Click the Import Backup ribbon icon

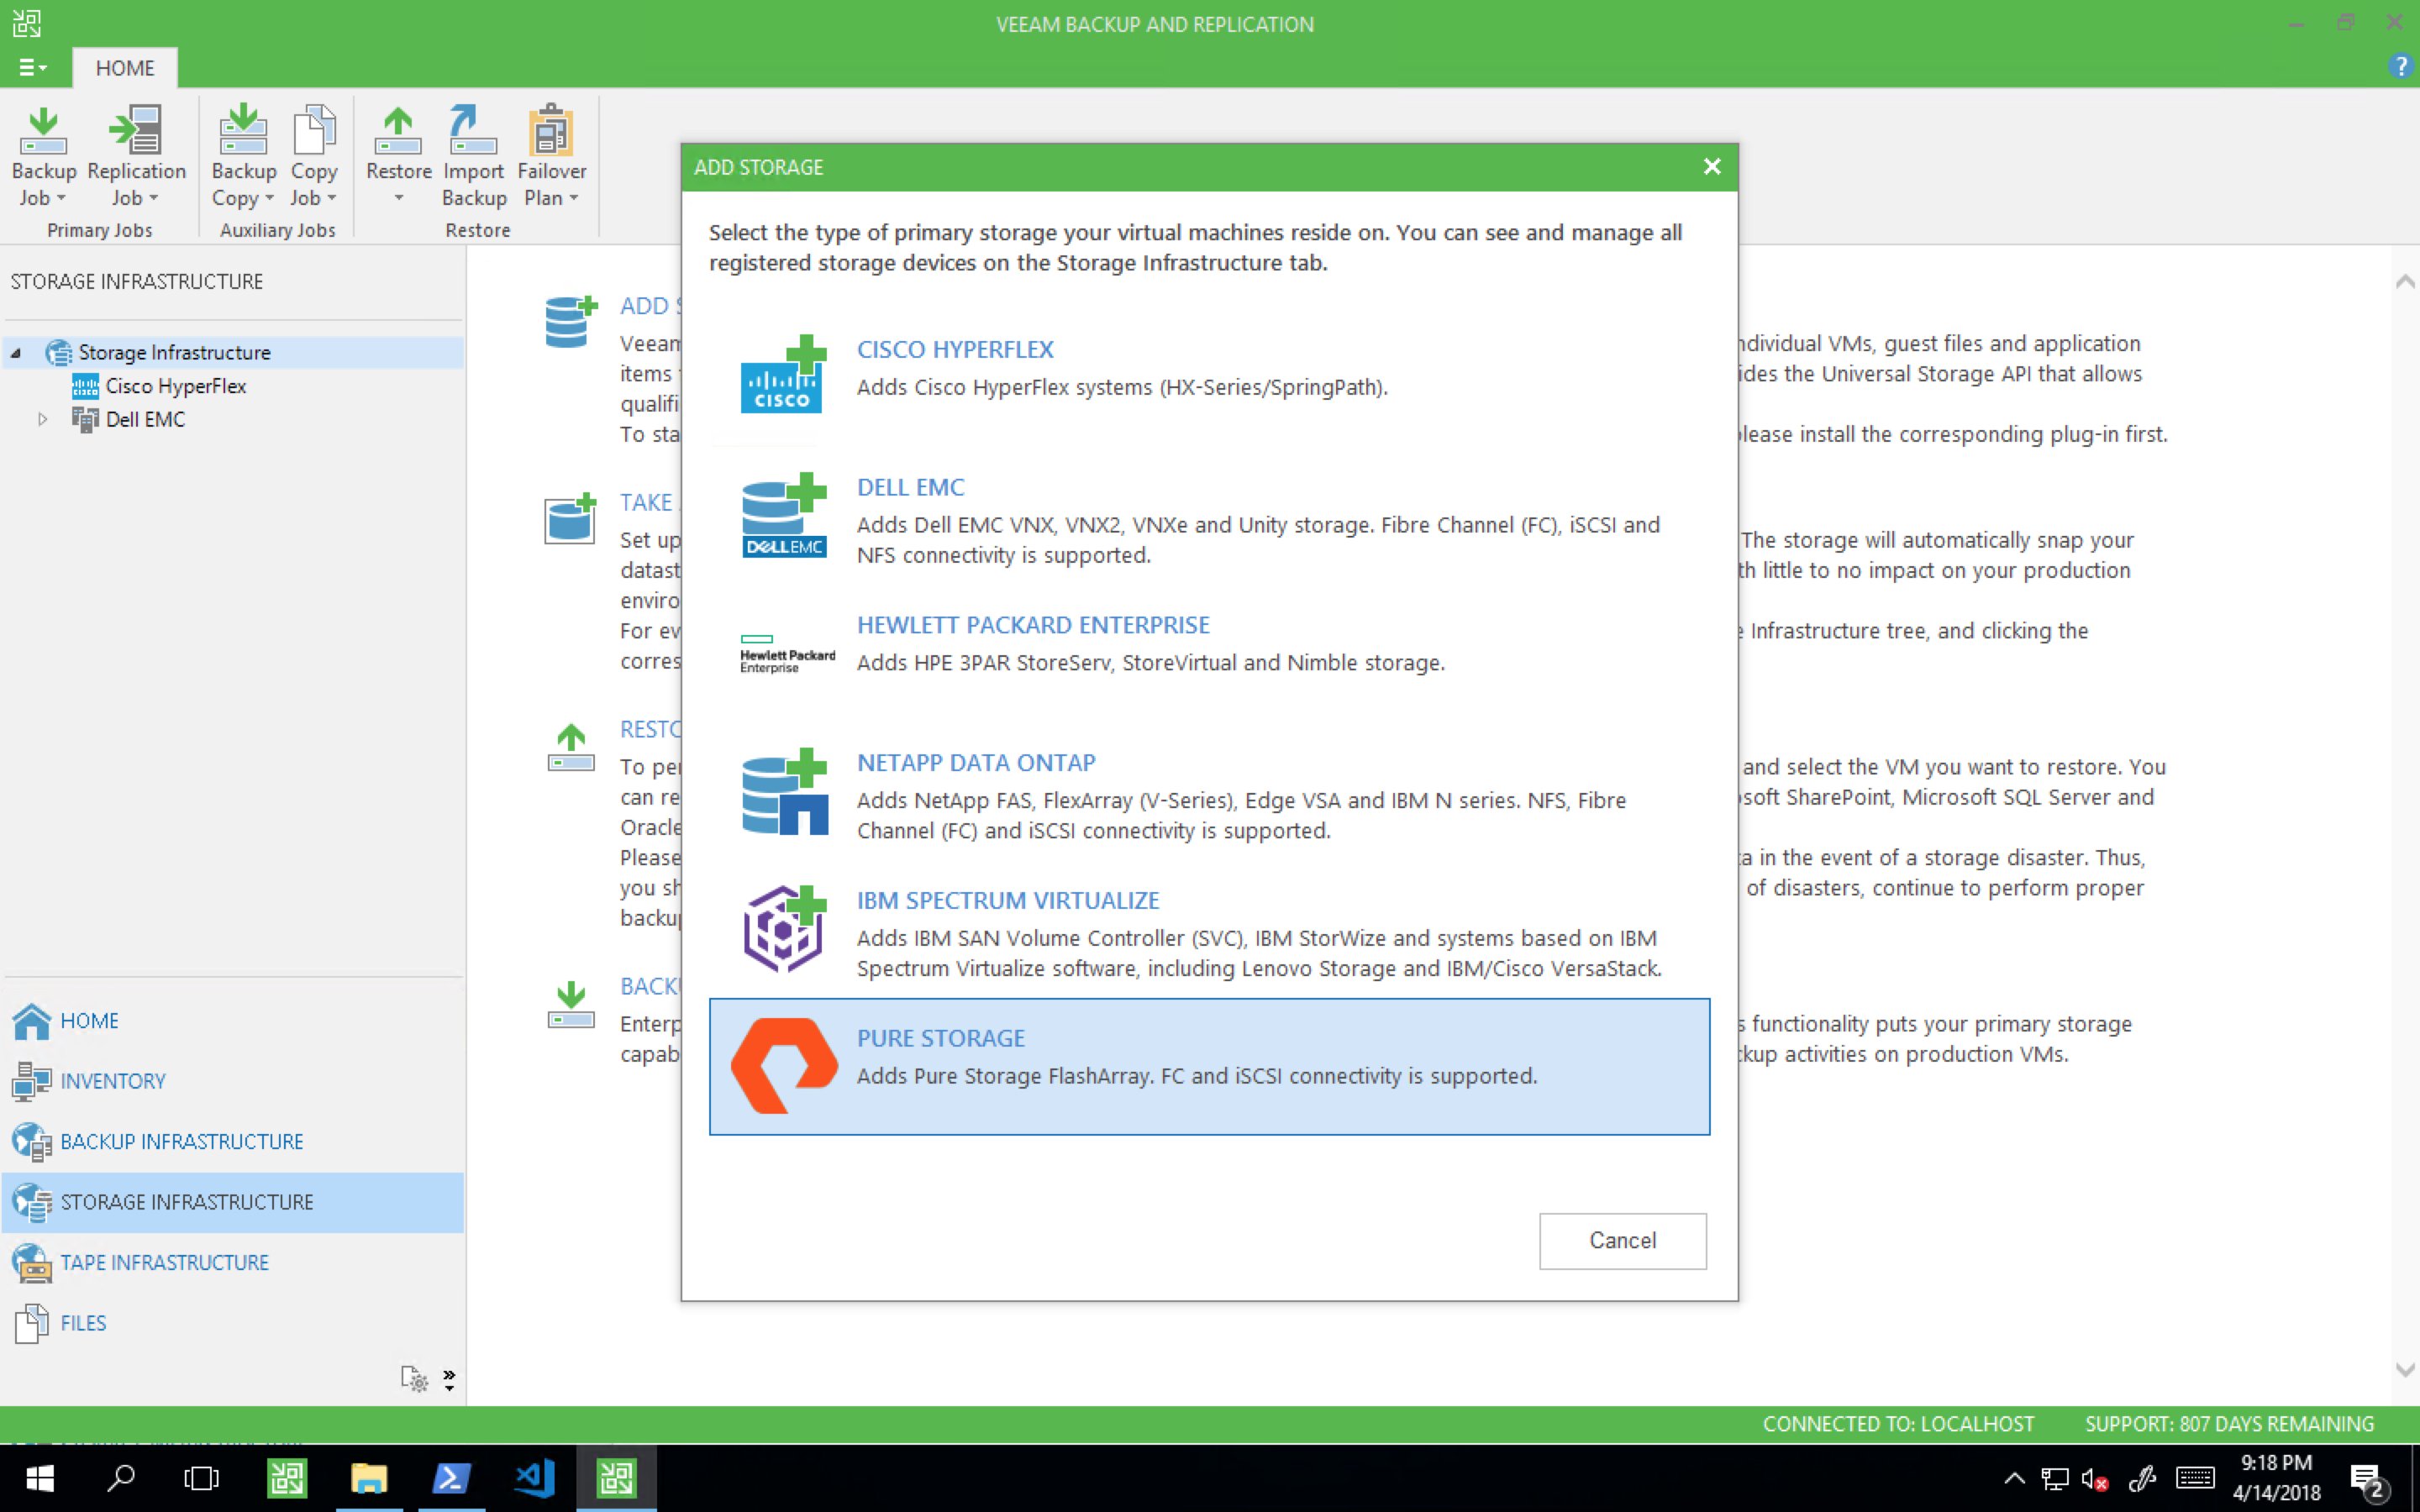click(x=473, y=131)
